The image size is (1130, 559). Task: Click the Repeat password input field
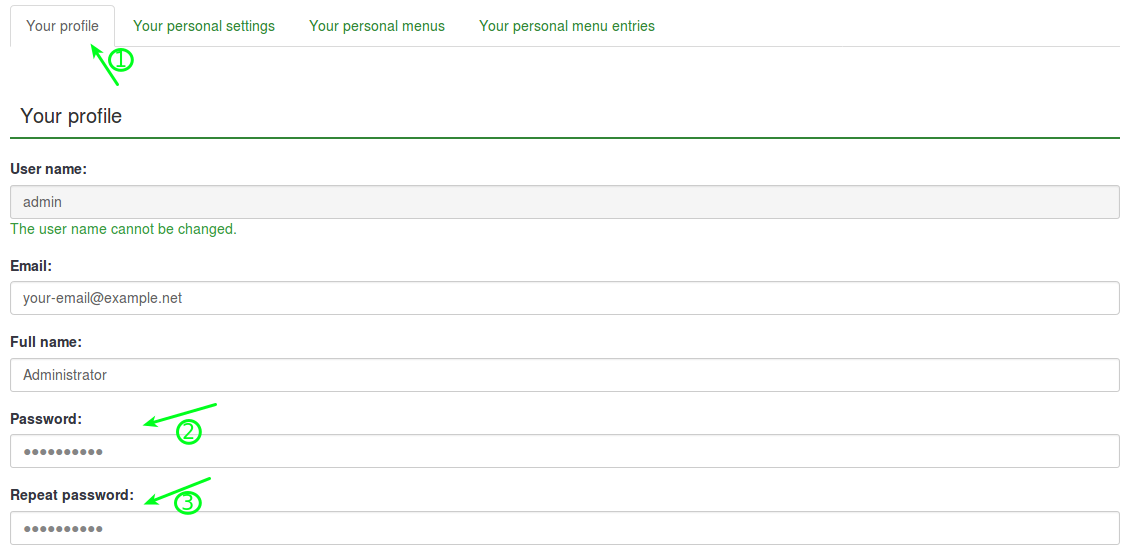pos(564,528)
